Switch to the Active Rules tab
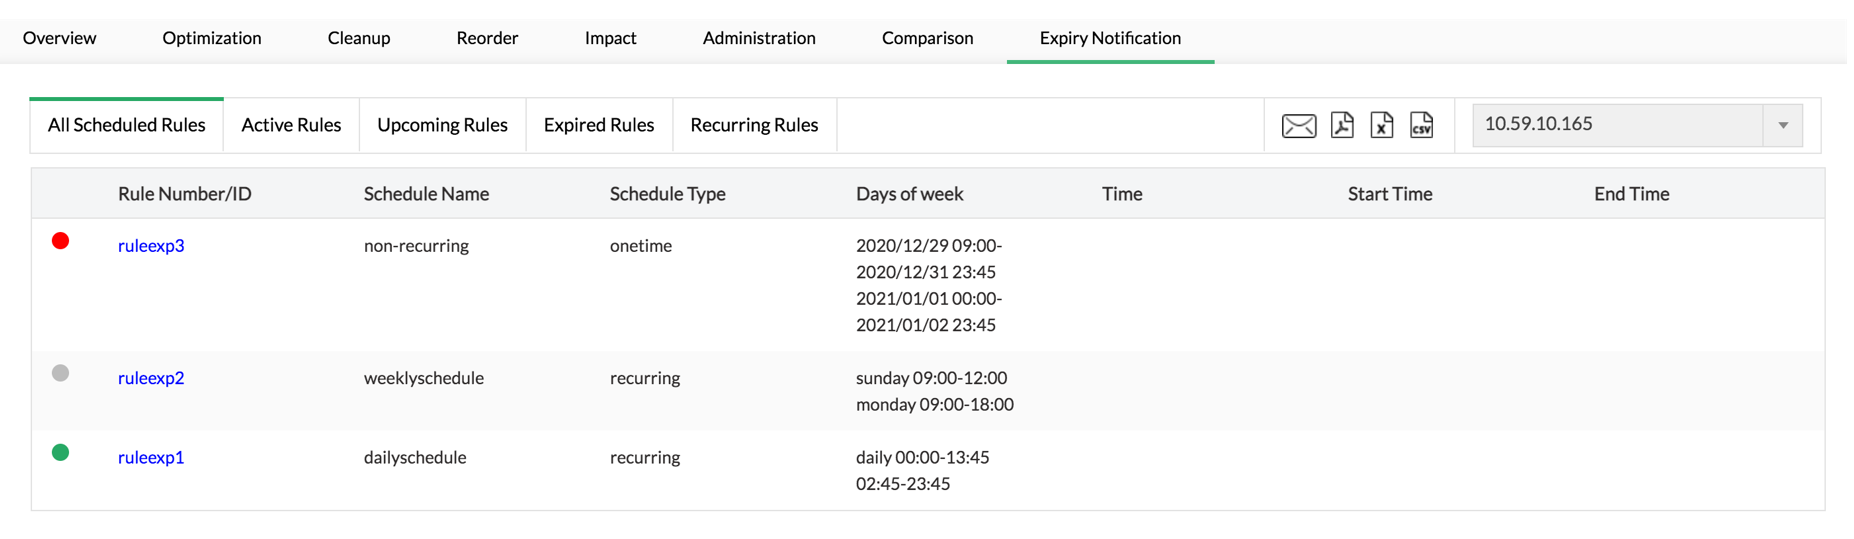Viewport: 1854px width, 539px height. pos(291,125)
